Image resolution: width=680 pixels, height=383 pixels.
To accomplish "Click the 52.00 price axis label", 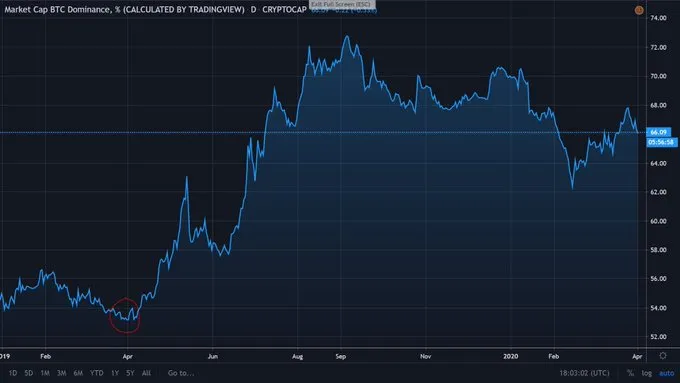I will tap(658, 337).
